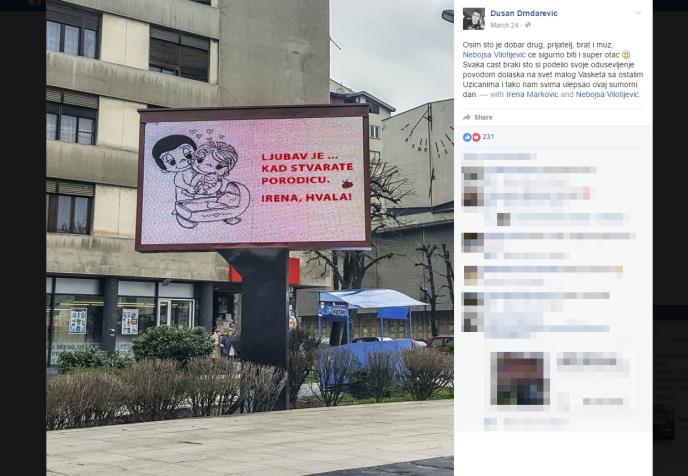
Task: Click the March 24 timestamp
Action: (x=504, y=25)
